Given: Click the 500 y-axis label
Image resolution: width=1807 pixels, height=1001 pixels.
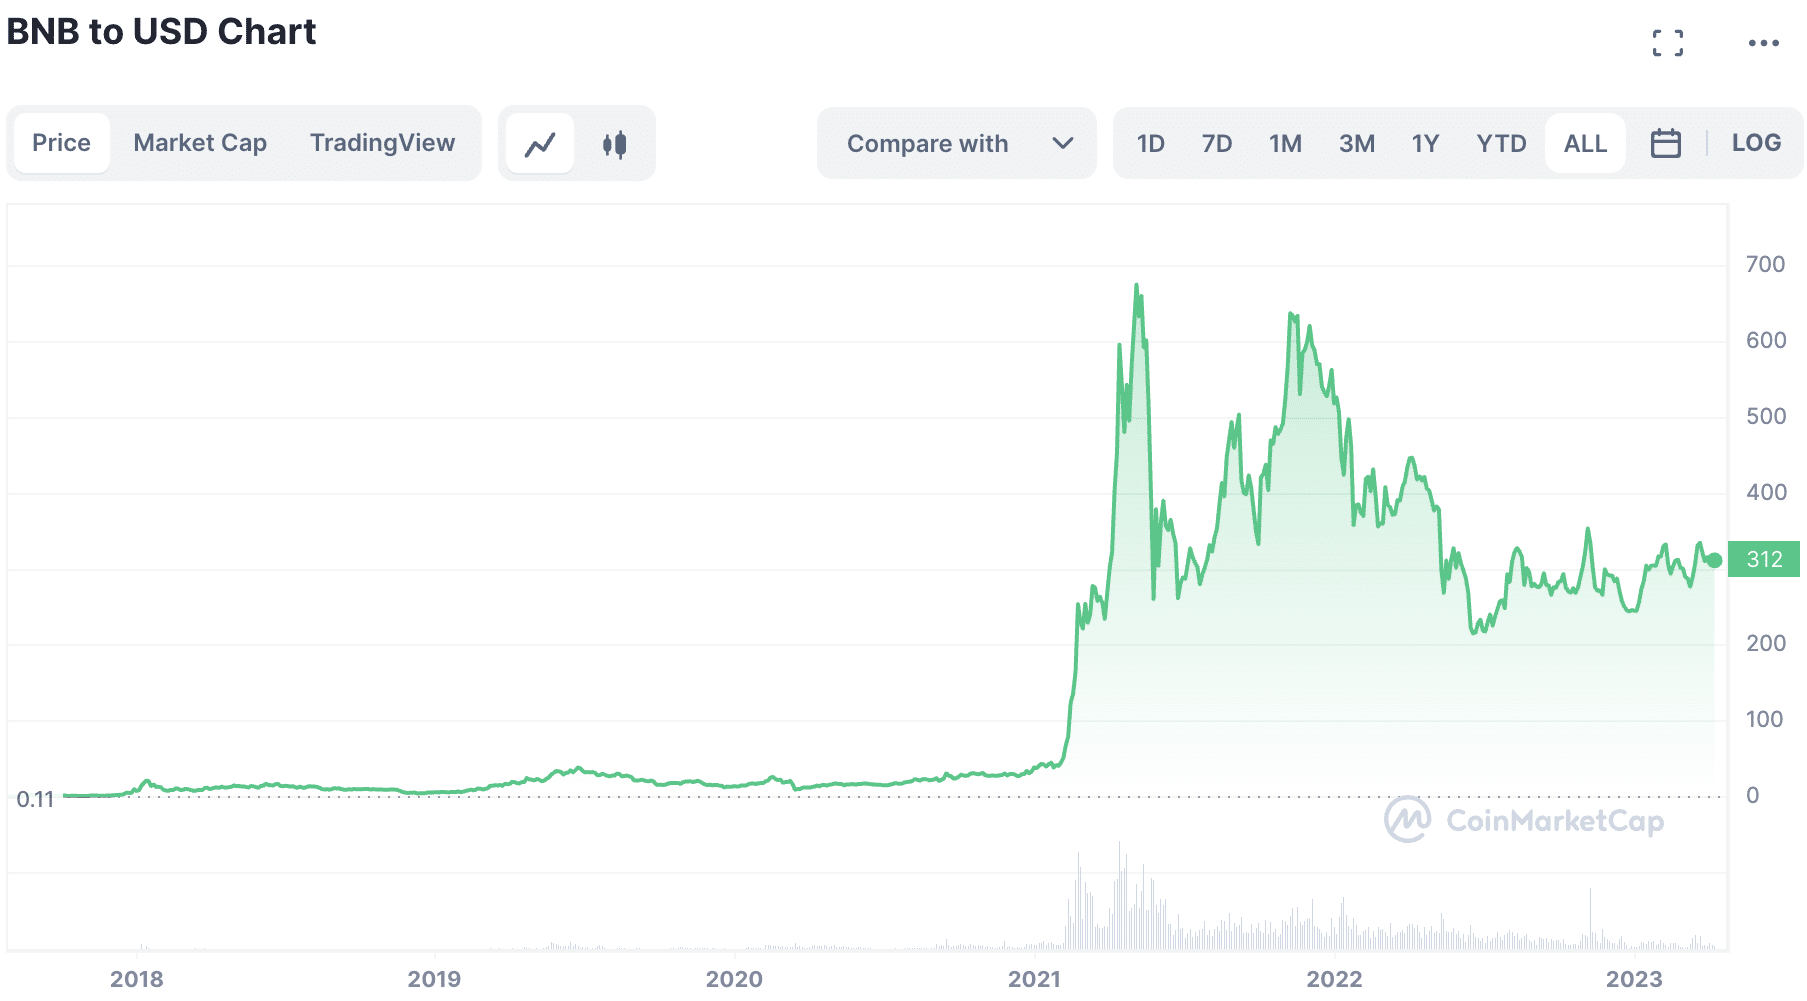Looking at the screenshot, I should 1766,416.
